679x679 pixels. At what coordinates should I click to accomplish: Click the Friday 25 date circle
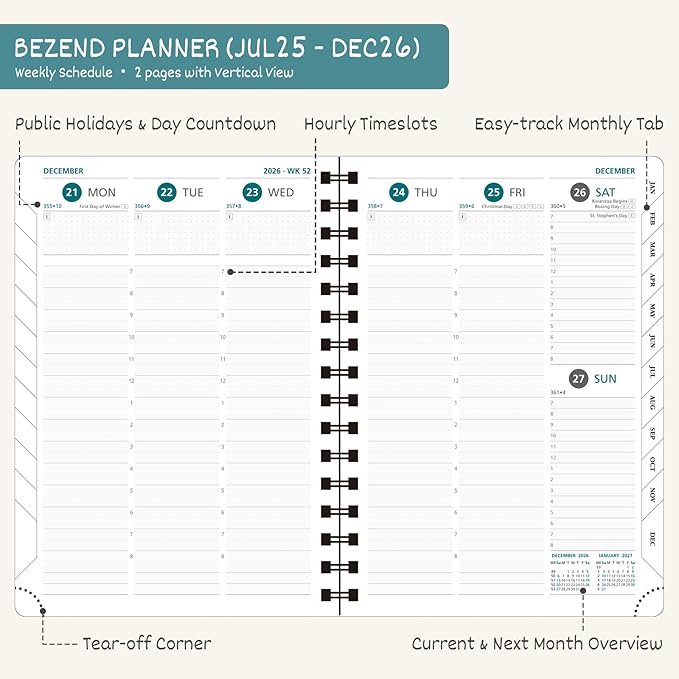click(492, 192)
